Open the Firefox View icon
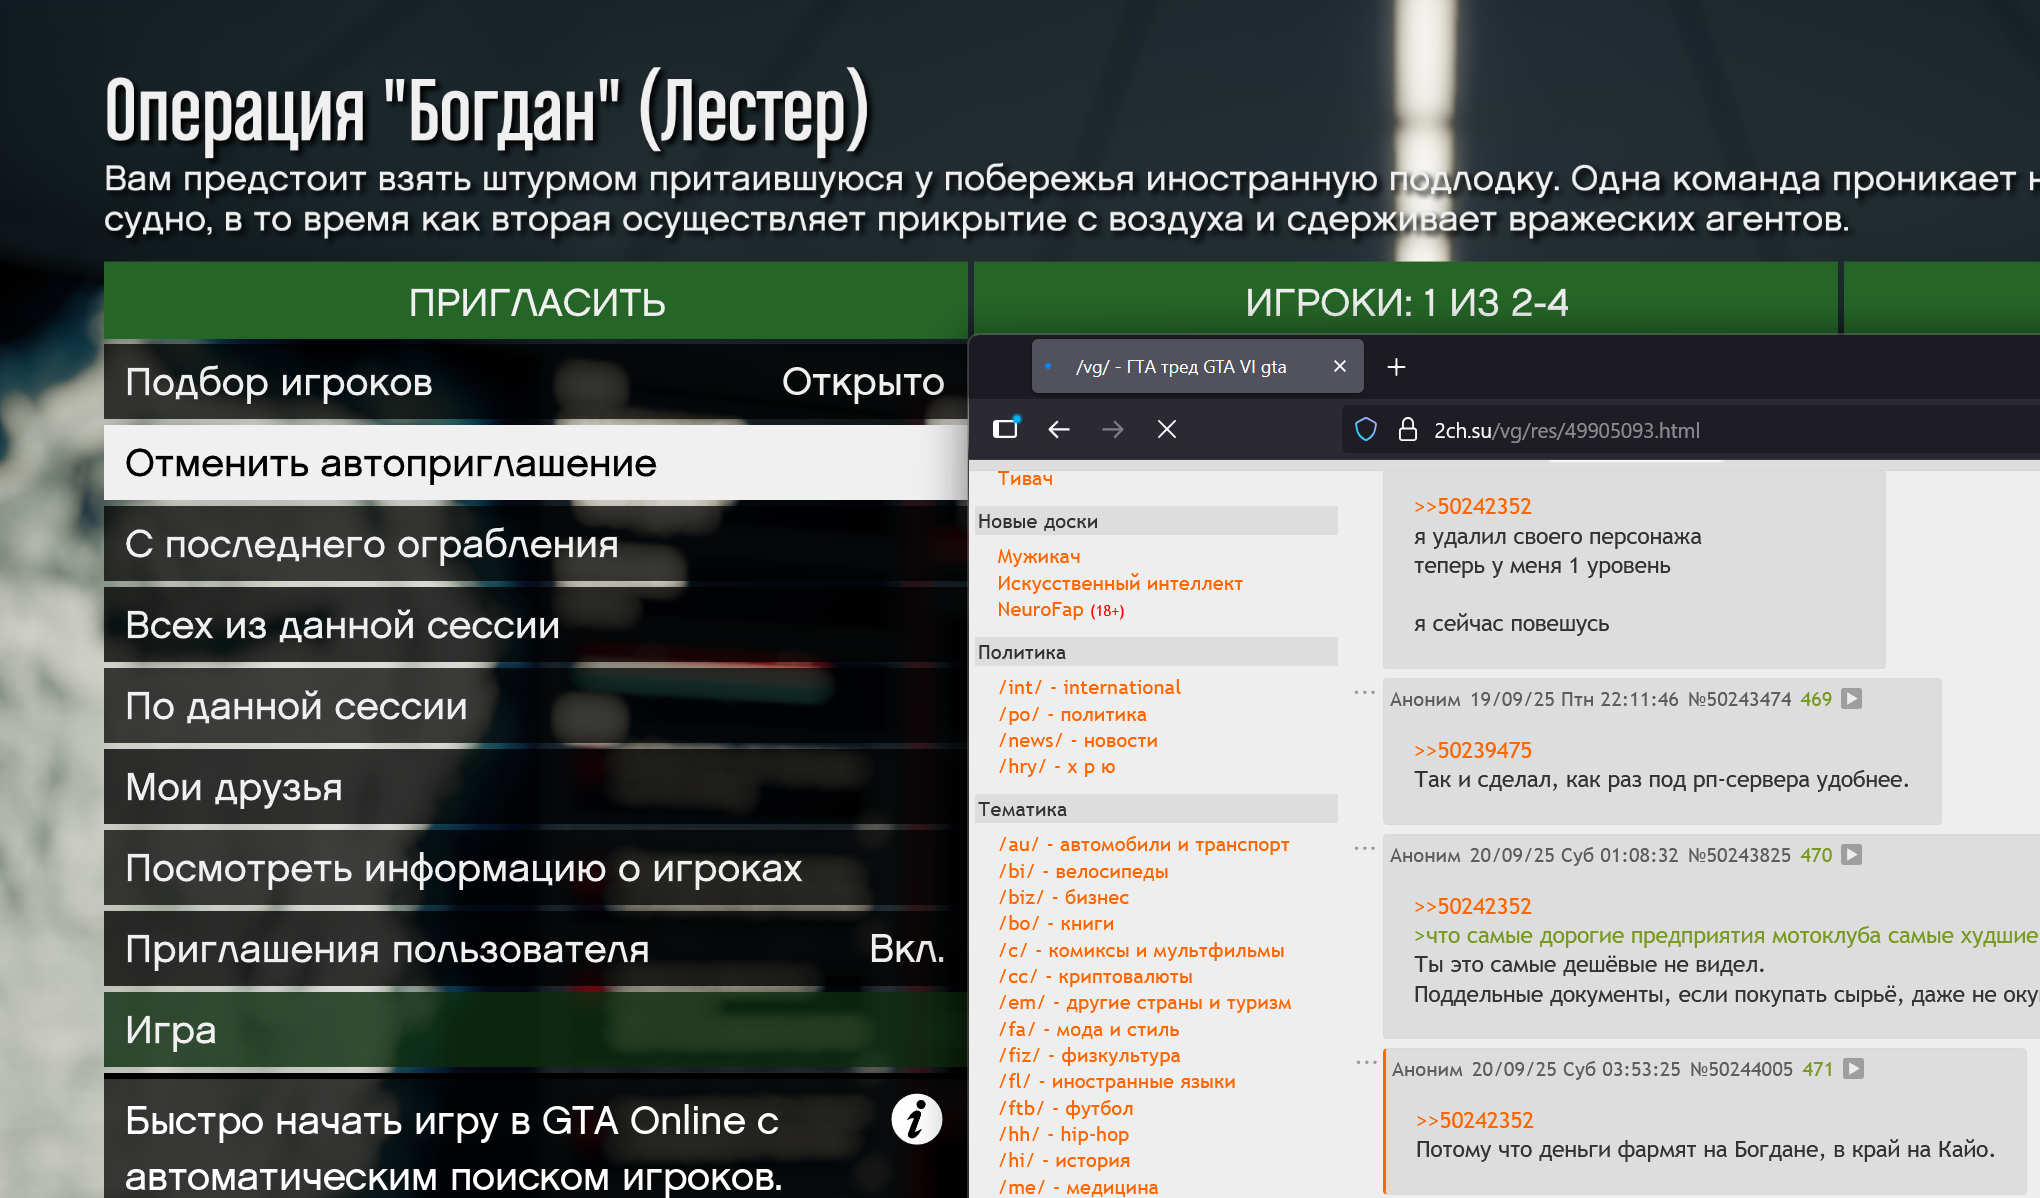Screen dimensions: 2040x1198 [x=1005, y=429]
